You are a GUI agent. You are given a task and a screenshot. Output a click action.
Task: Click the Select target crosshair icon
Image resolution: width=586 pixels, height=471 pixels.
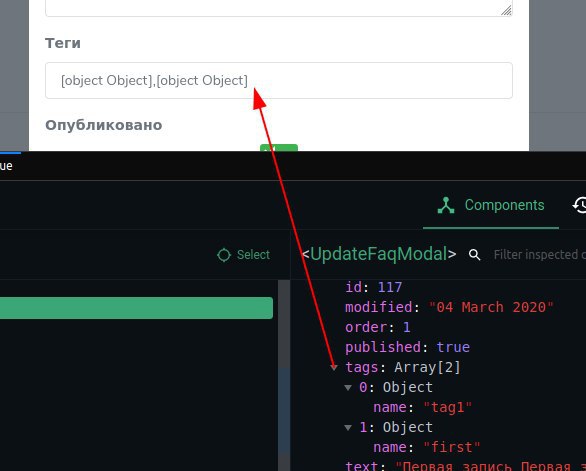pos(224,255)
